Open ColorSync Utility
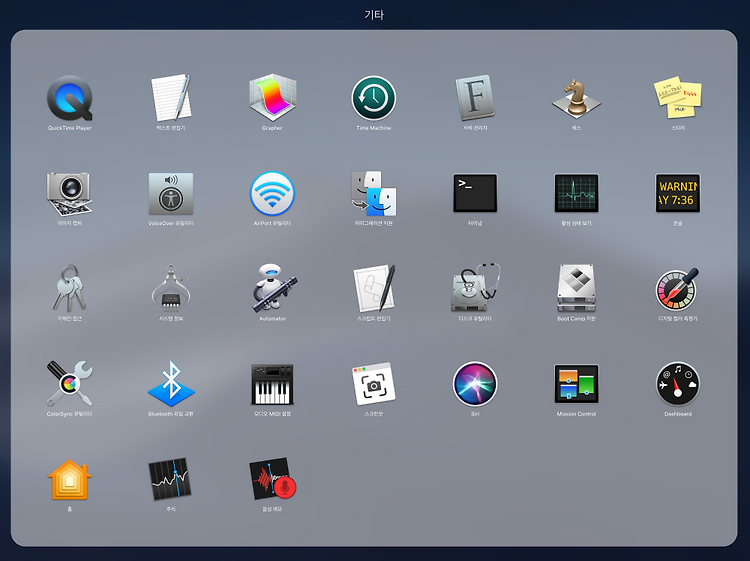The height and width of the screenshot is (561, 750). [69, 384]
